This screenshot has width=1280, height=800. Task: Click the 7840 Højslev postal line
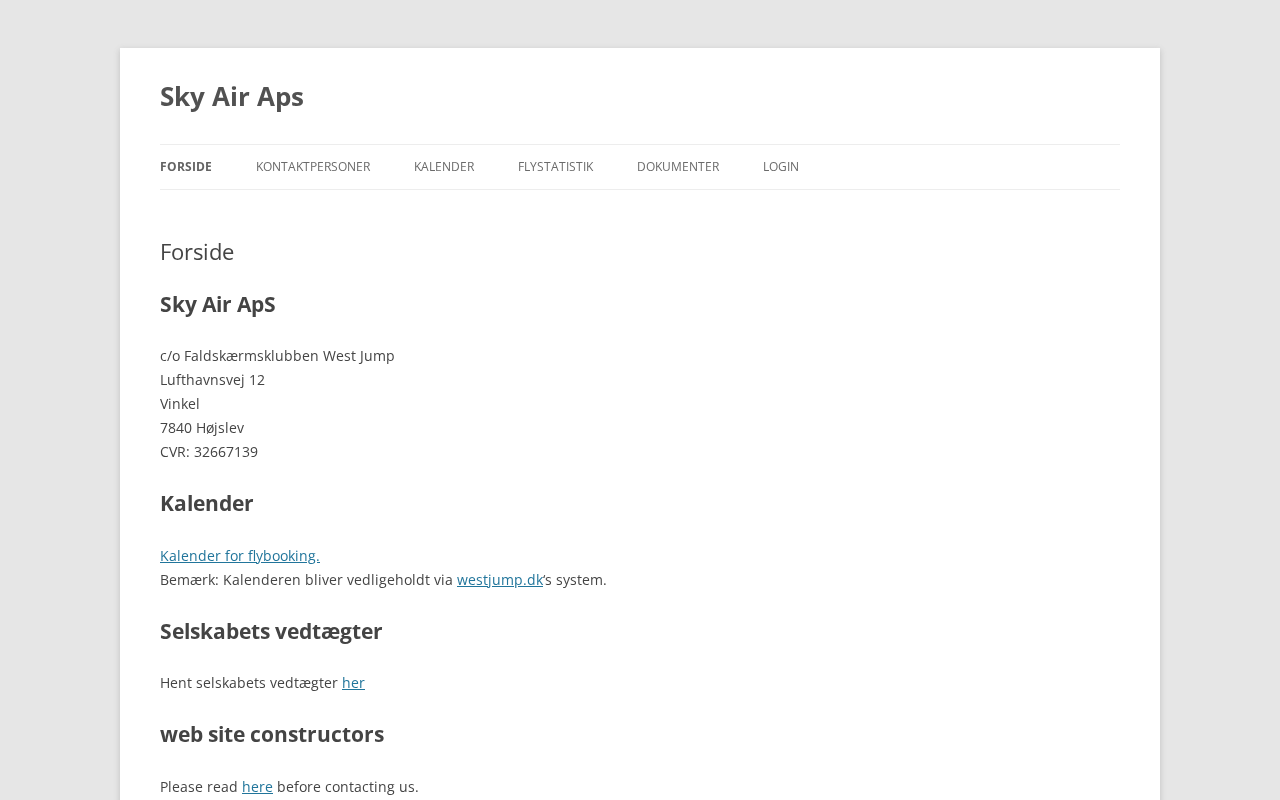point(202,428)
